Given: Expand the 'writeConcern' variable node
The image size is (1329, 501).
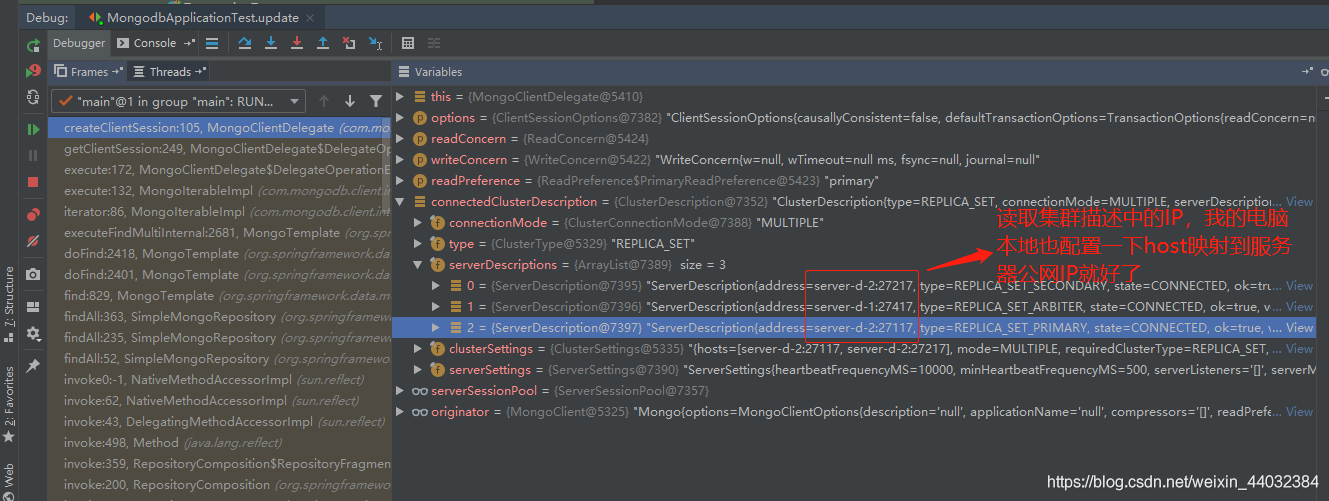Looking at the screenshot, I should tap(401, 160).
